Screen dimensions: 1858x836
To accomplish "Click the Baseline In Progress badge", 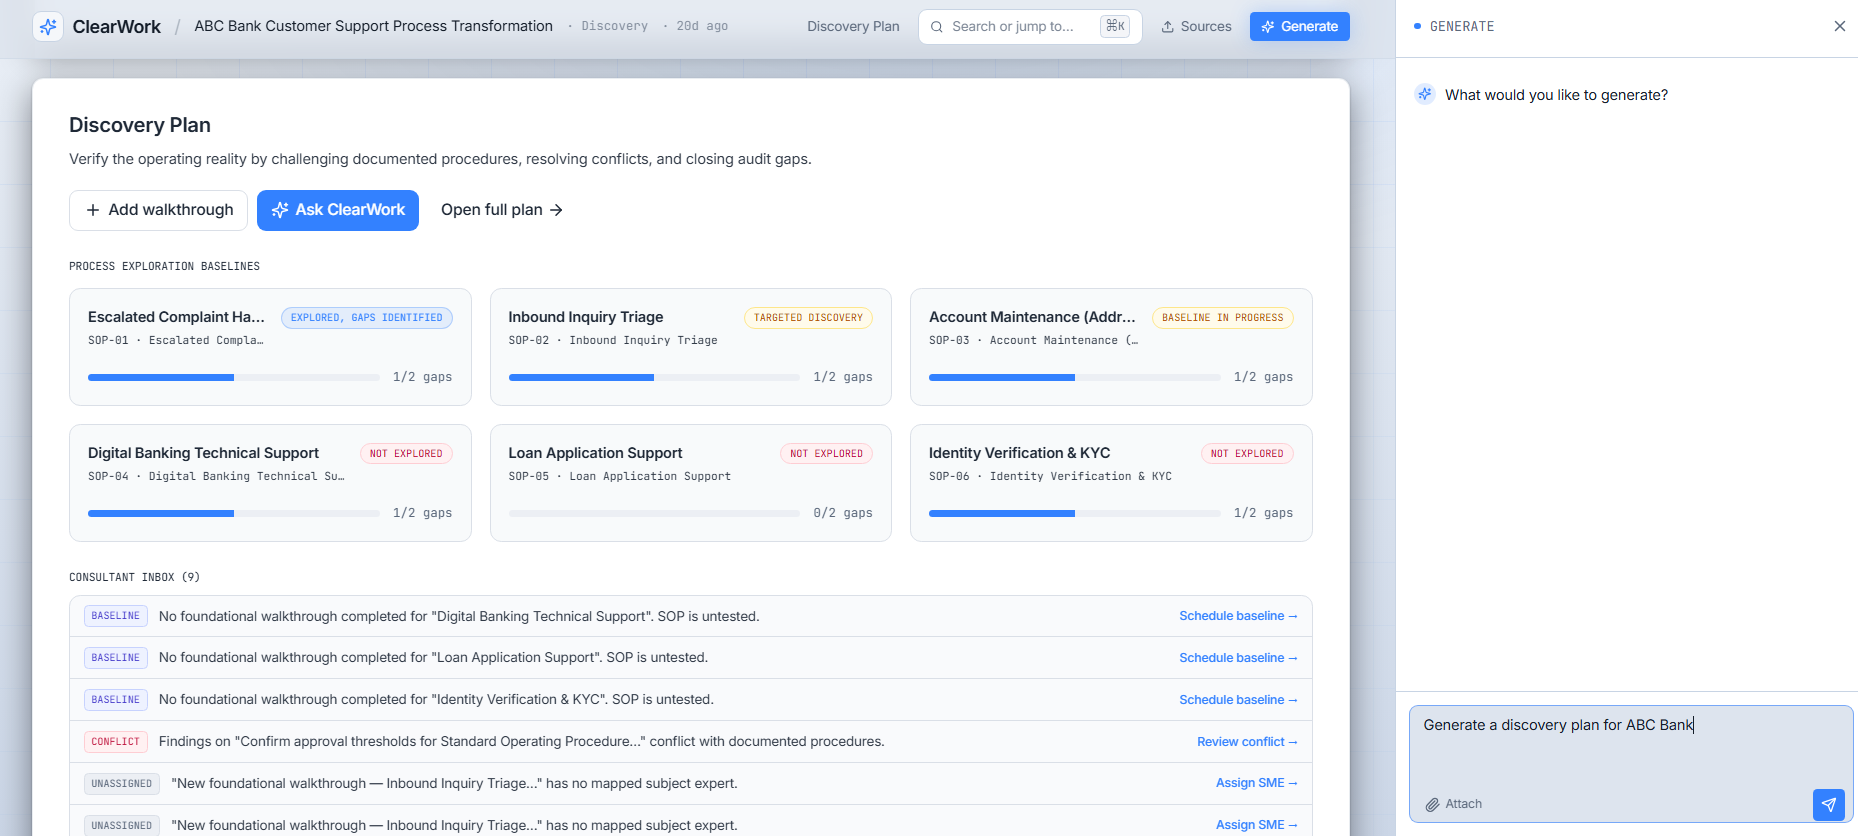I will (1222, 318).
